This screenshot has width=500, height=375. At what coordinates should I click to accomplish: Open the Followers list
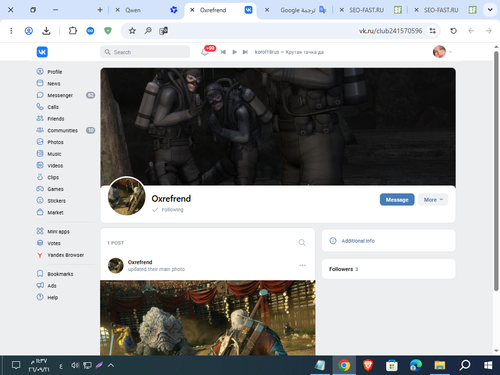point(388,269)
